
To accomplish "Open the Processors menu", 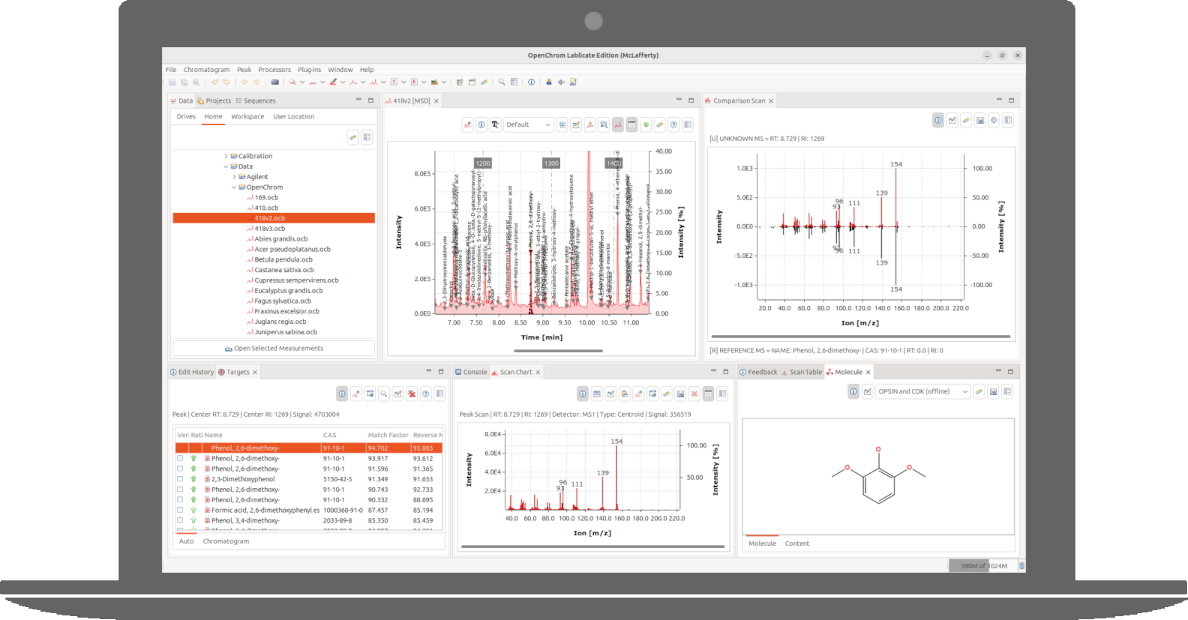I will coord(274,69).
